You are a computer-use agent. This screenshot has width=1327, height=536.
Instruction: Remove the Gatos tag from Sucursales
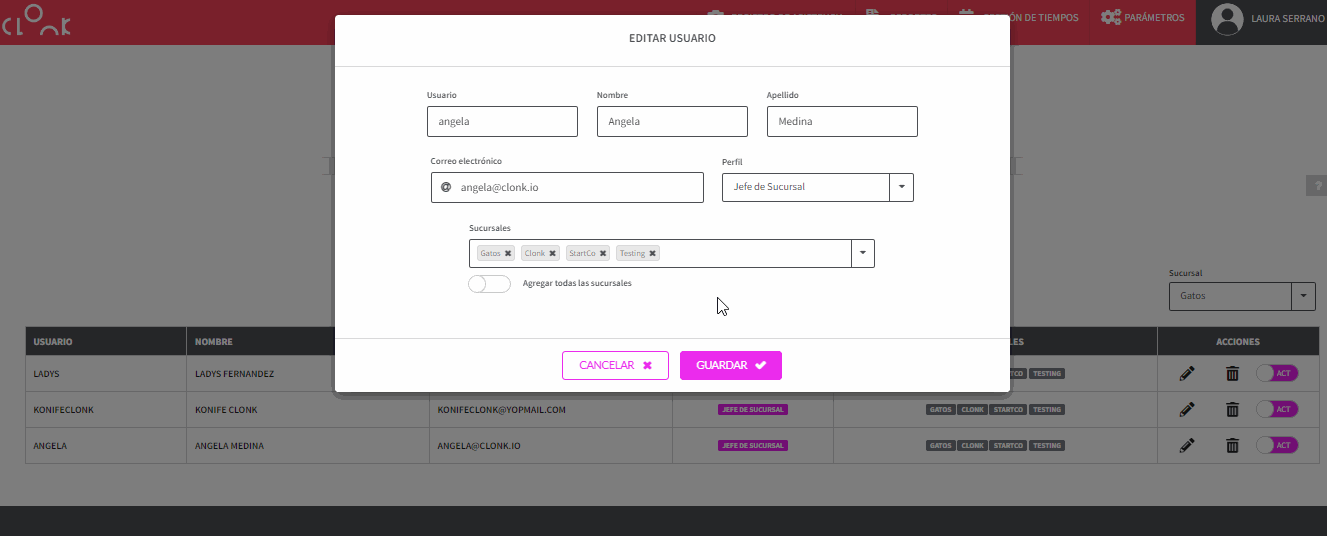point(508,254)
